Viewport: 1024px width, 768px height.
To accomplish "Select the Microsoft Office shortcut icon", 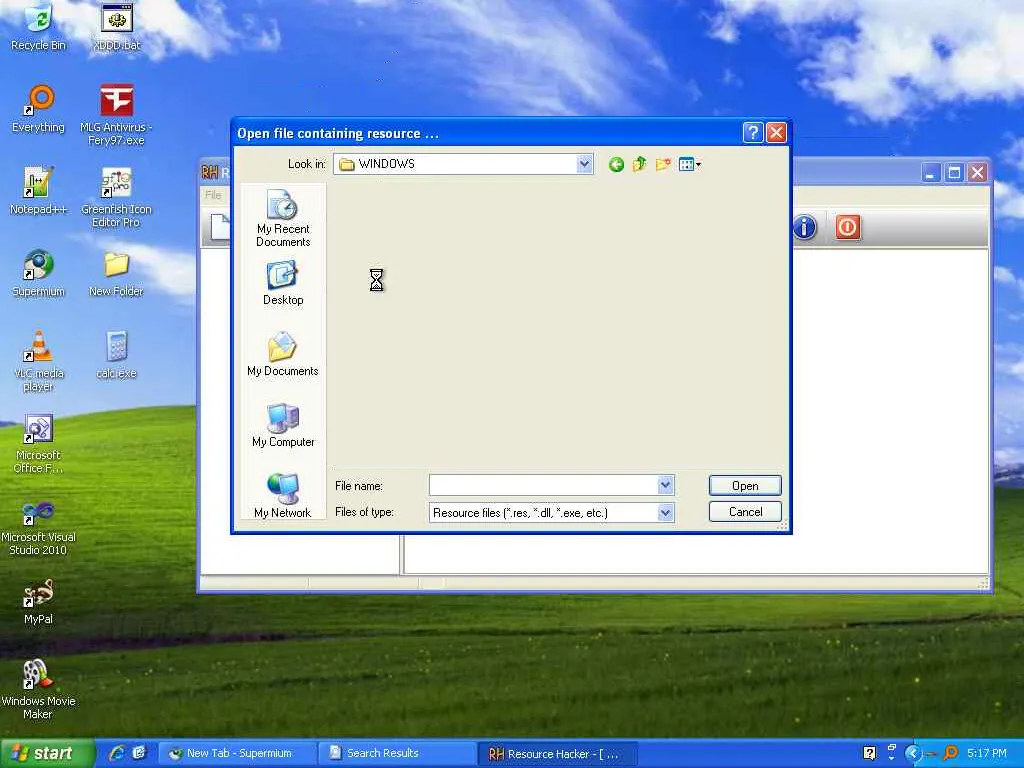I will [x=39, y=443].
